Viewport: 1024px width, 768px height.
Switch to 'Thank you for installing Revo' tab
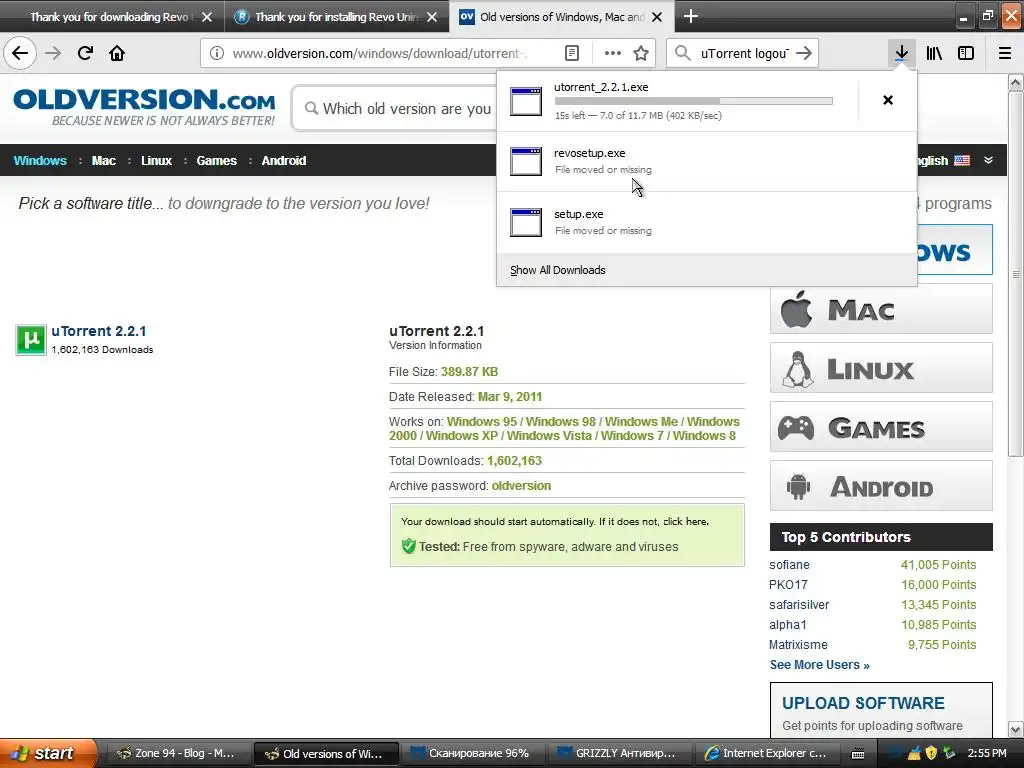click(336, 17)
